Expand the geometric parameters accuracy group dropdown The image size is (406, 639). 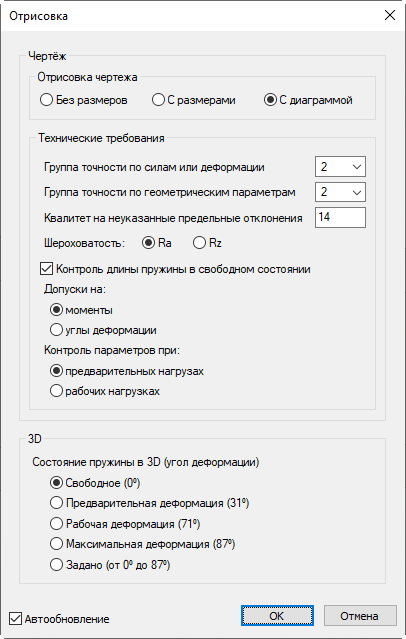tap(340, 192)
